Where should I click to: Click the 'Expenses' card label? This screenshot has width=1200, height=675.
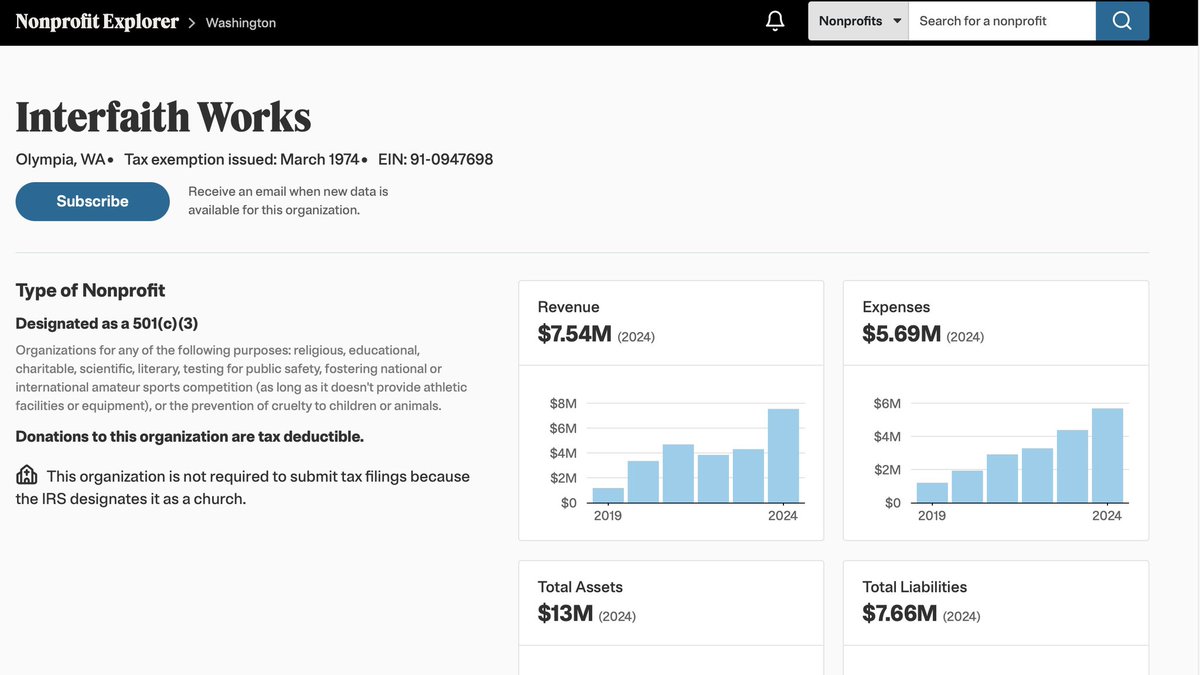896,307
